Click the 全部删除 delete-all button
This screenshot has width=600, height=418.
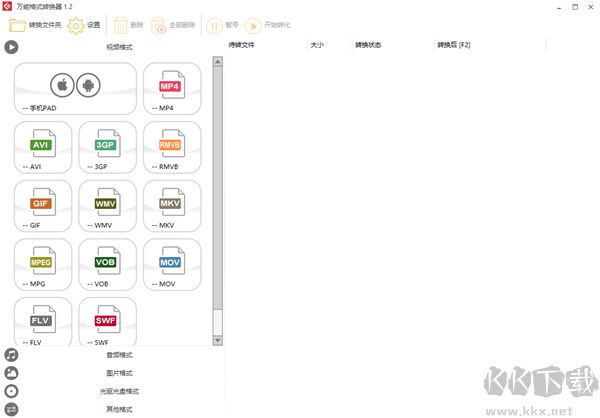coord(173,25)
